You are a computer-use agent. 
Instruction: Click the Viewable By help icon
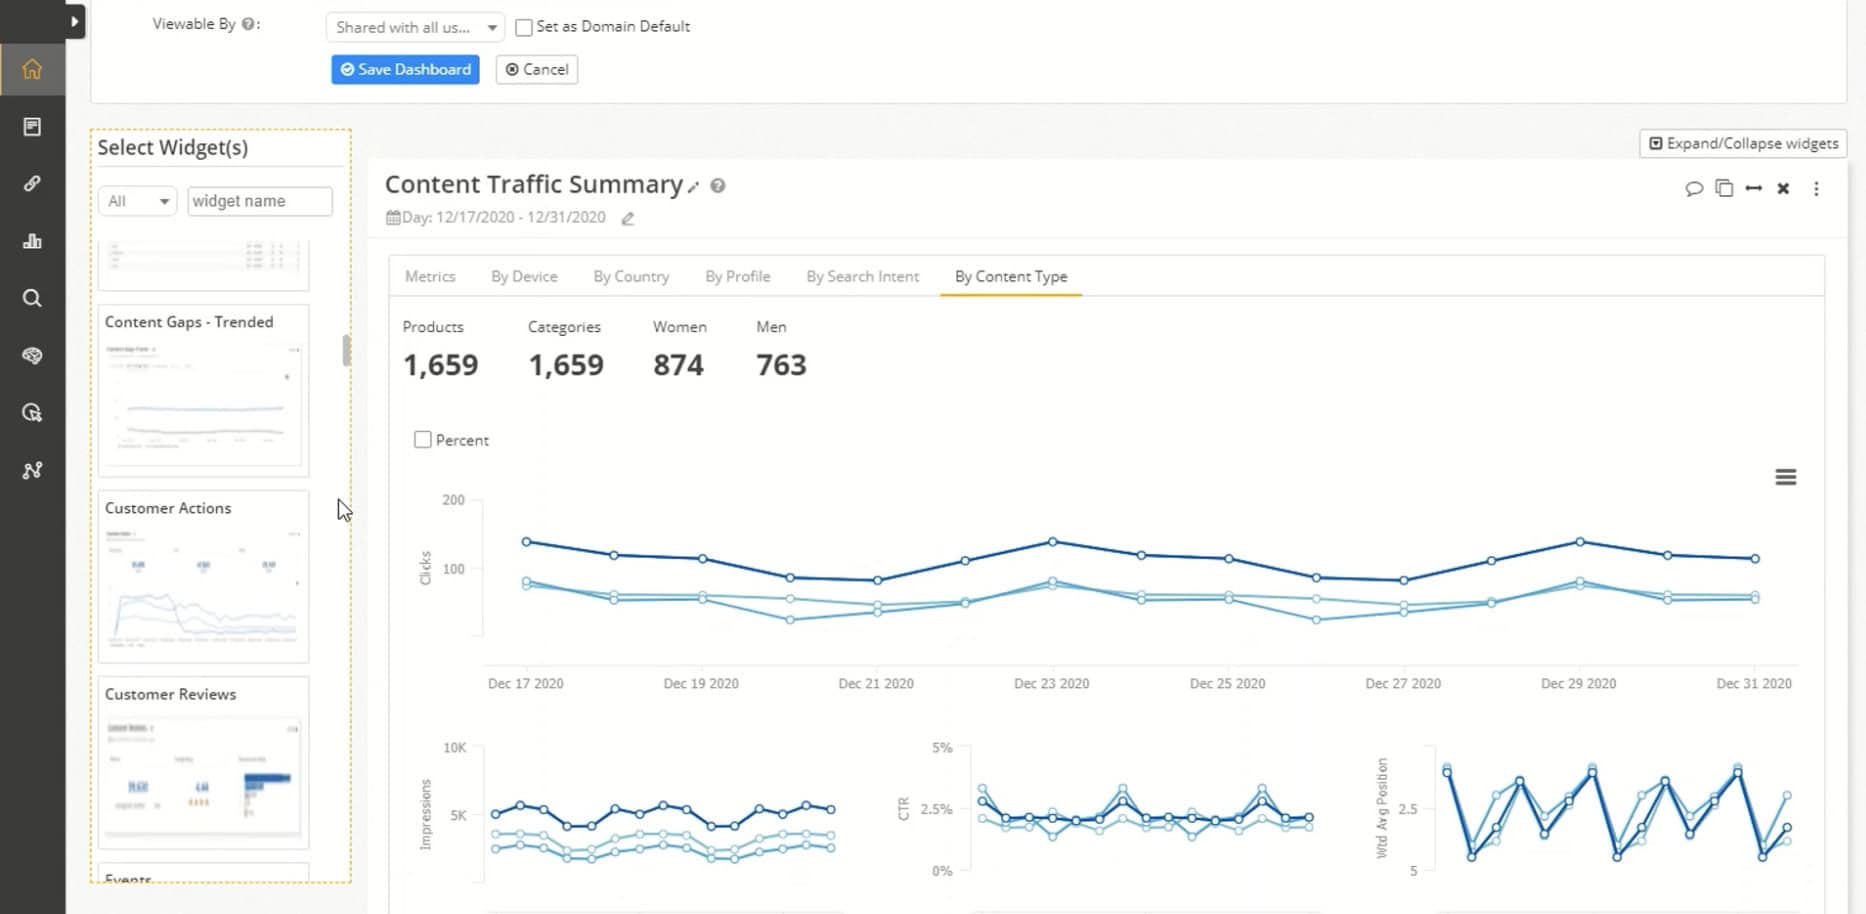point(248,24)
